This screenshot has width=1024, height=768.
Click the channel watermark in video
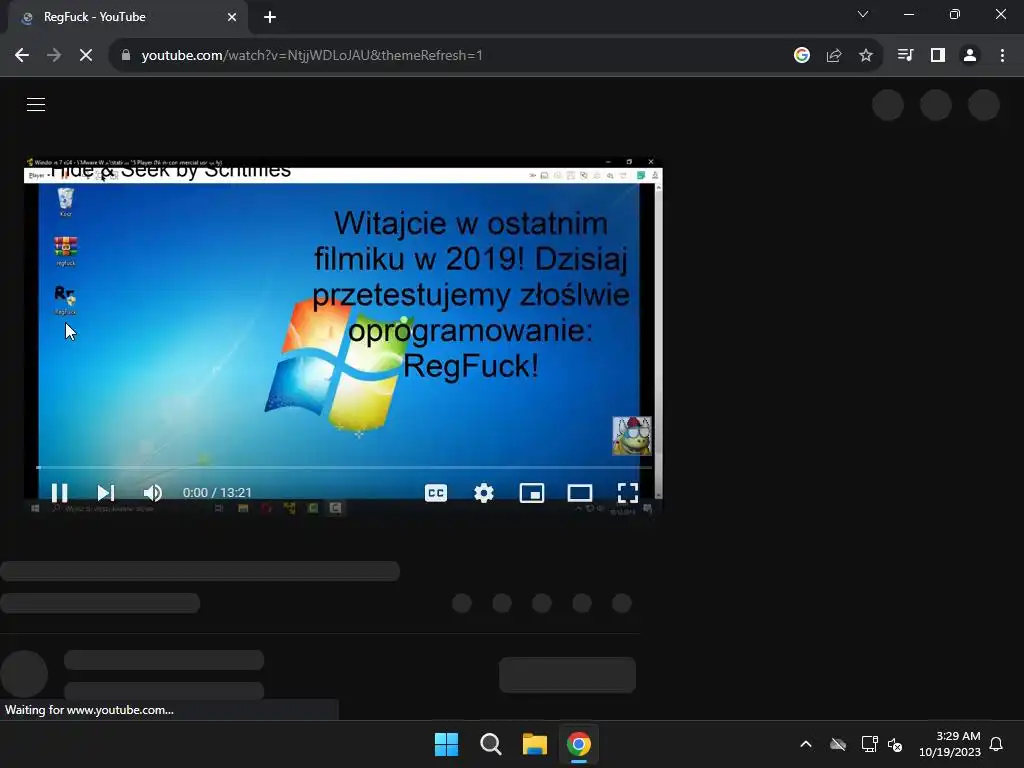[x=632, y=436]
